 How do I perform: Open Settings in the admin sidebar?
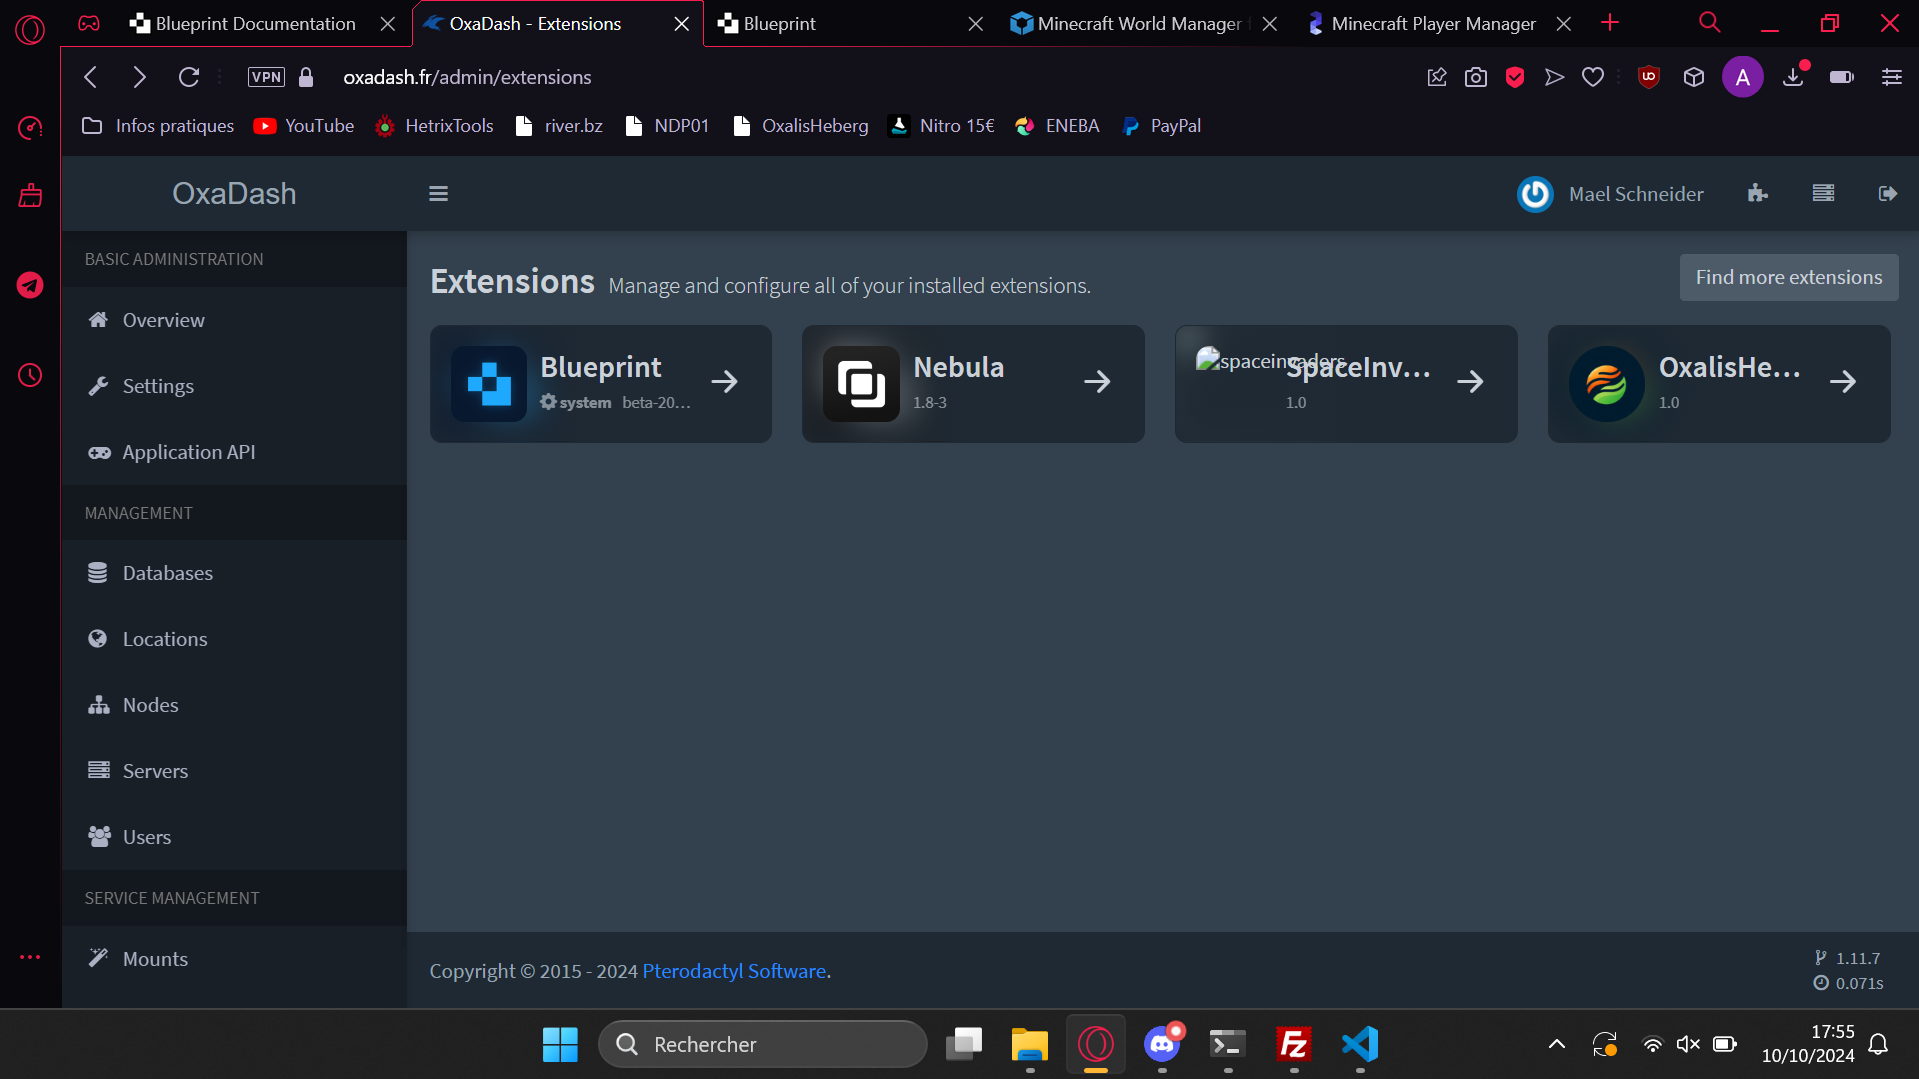(234, 386)
